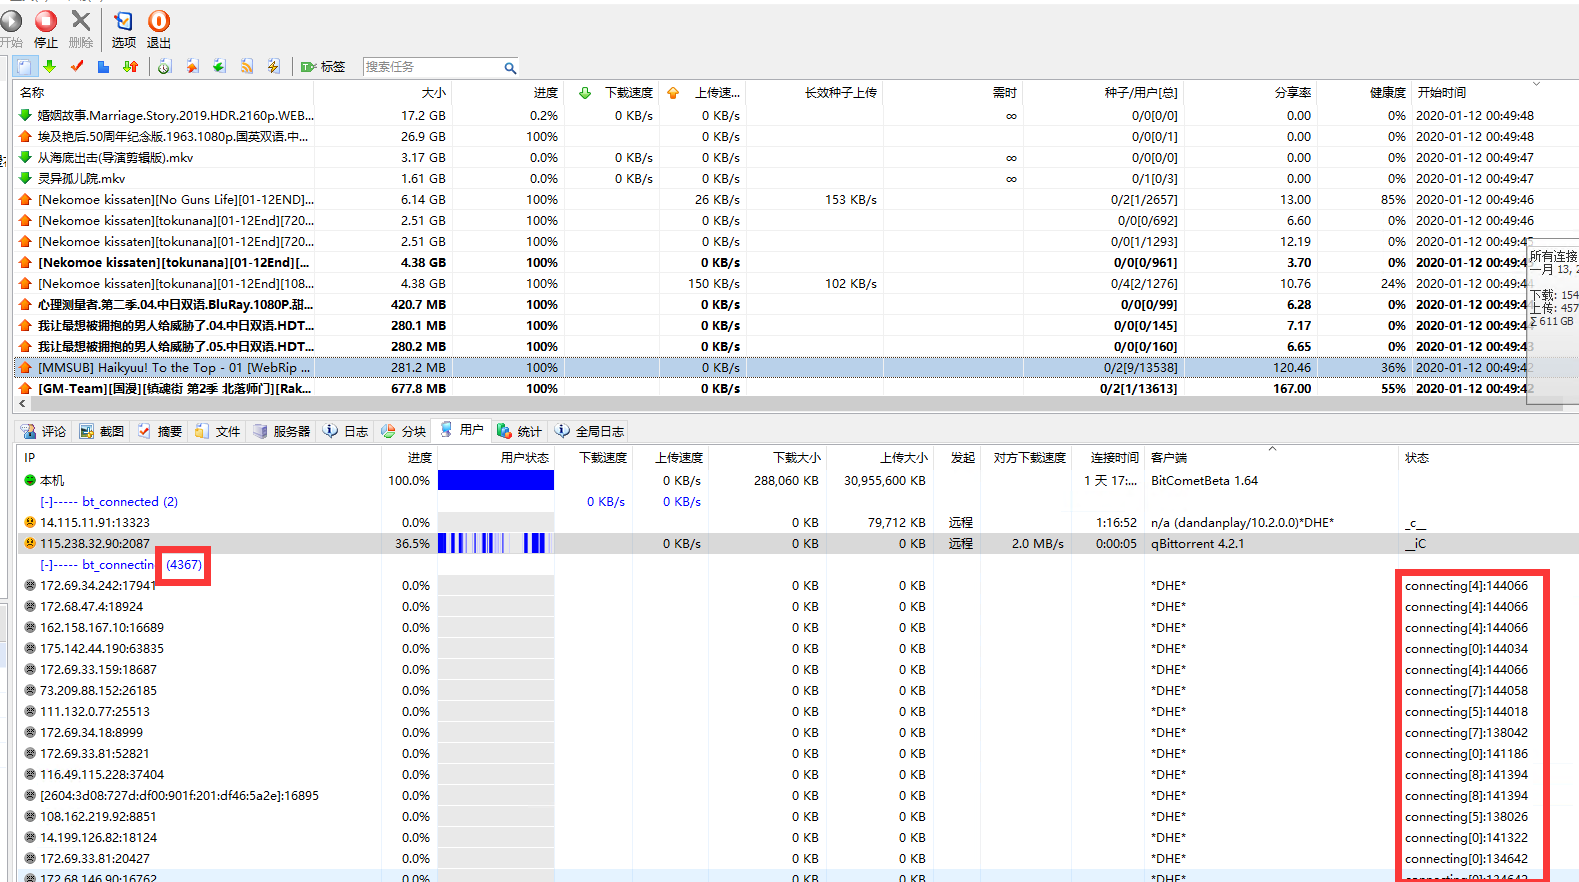Open the 标签 tags dropdown
Screen dimensions: 1579x882
pyautogui.click(x=323, y=67)
